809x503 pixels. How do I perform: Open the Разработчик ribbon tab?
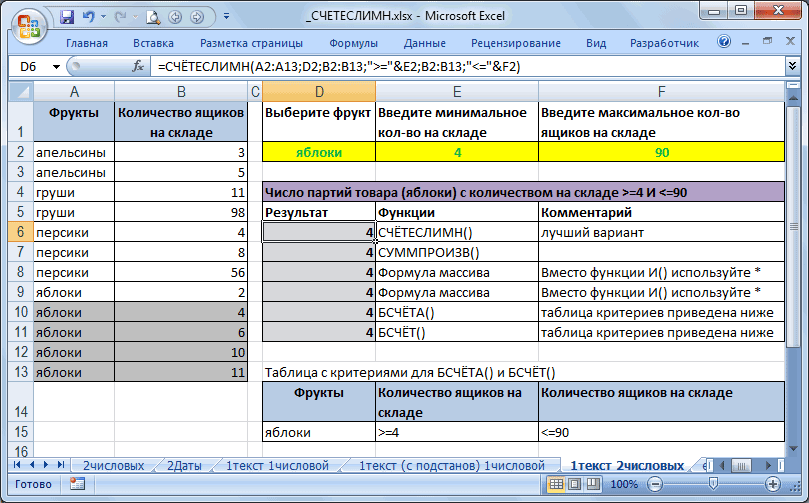664,43
